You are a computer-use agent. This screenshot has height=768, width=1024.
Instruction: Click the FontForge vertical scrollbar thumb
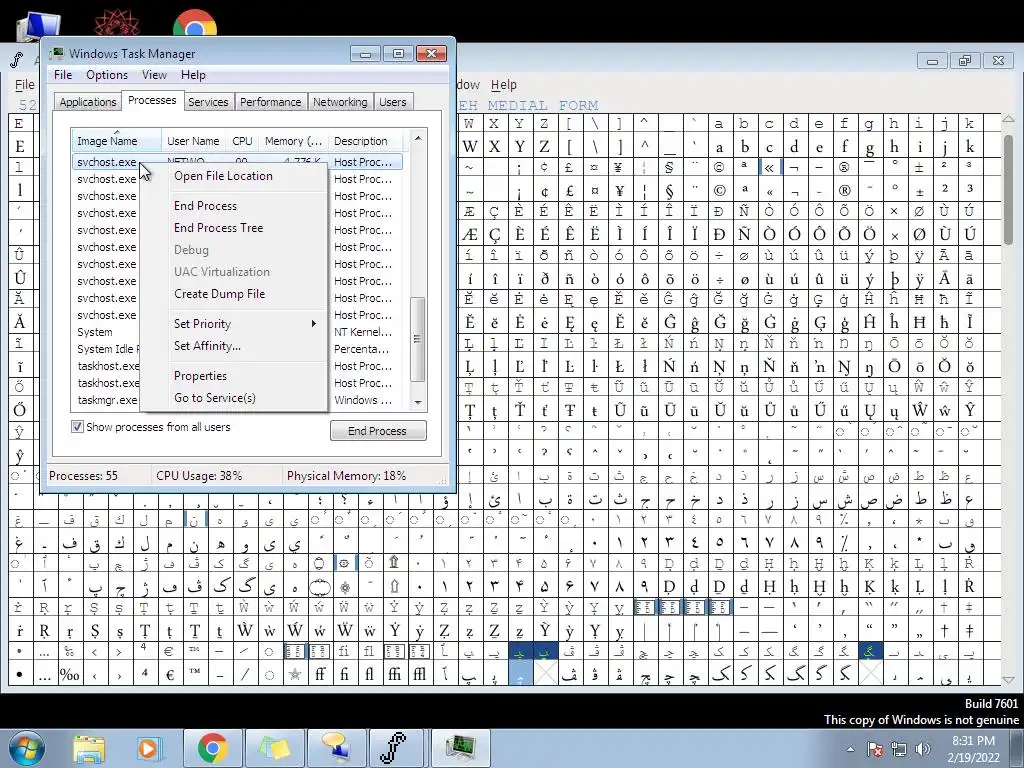click(1008, 188)
